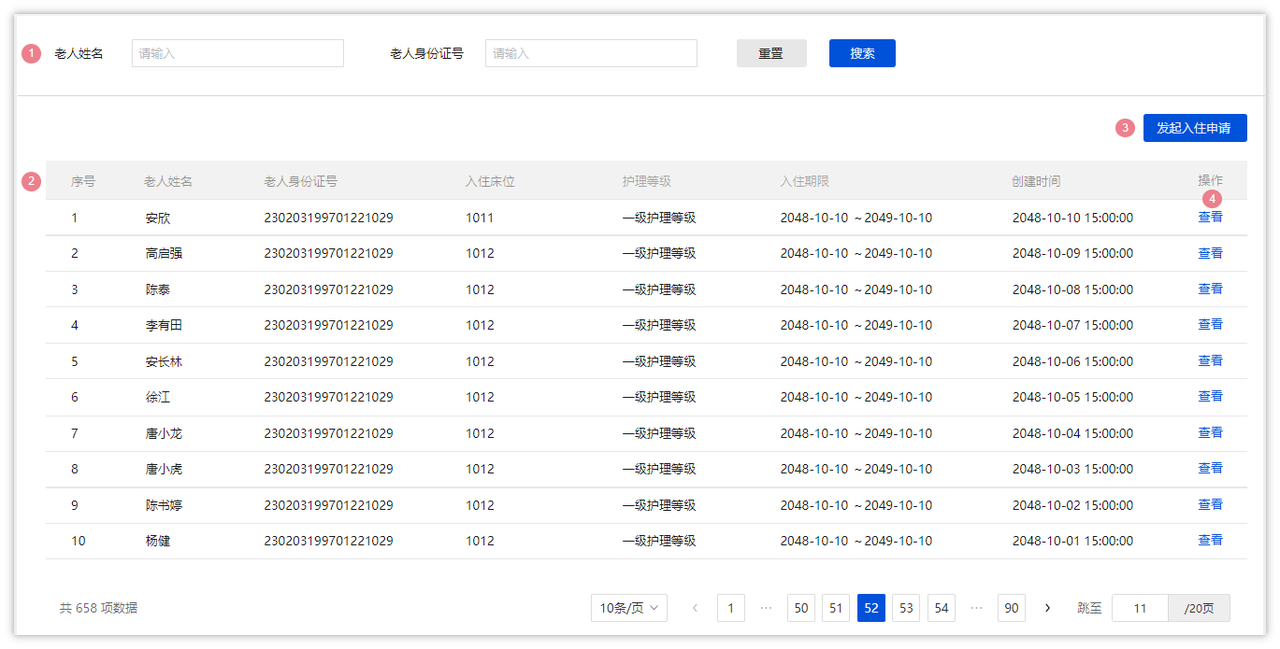
Task: Select name cell 高启强
Action: 164,254
